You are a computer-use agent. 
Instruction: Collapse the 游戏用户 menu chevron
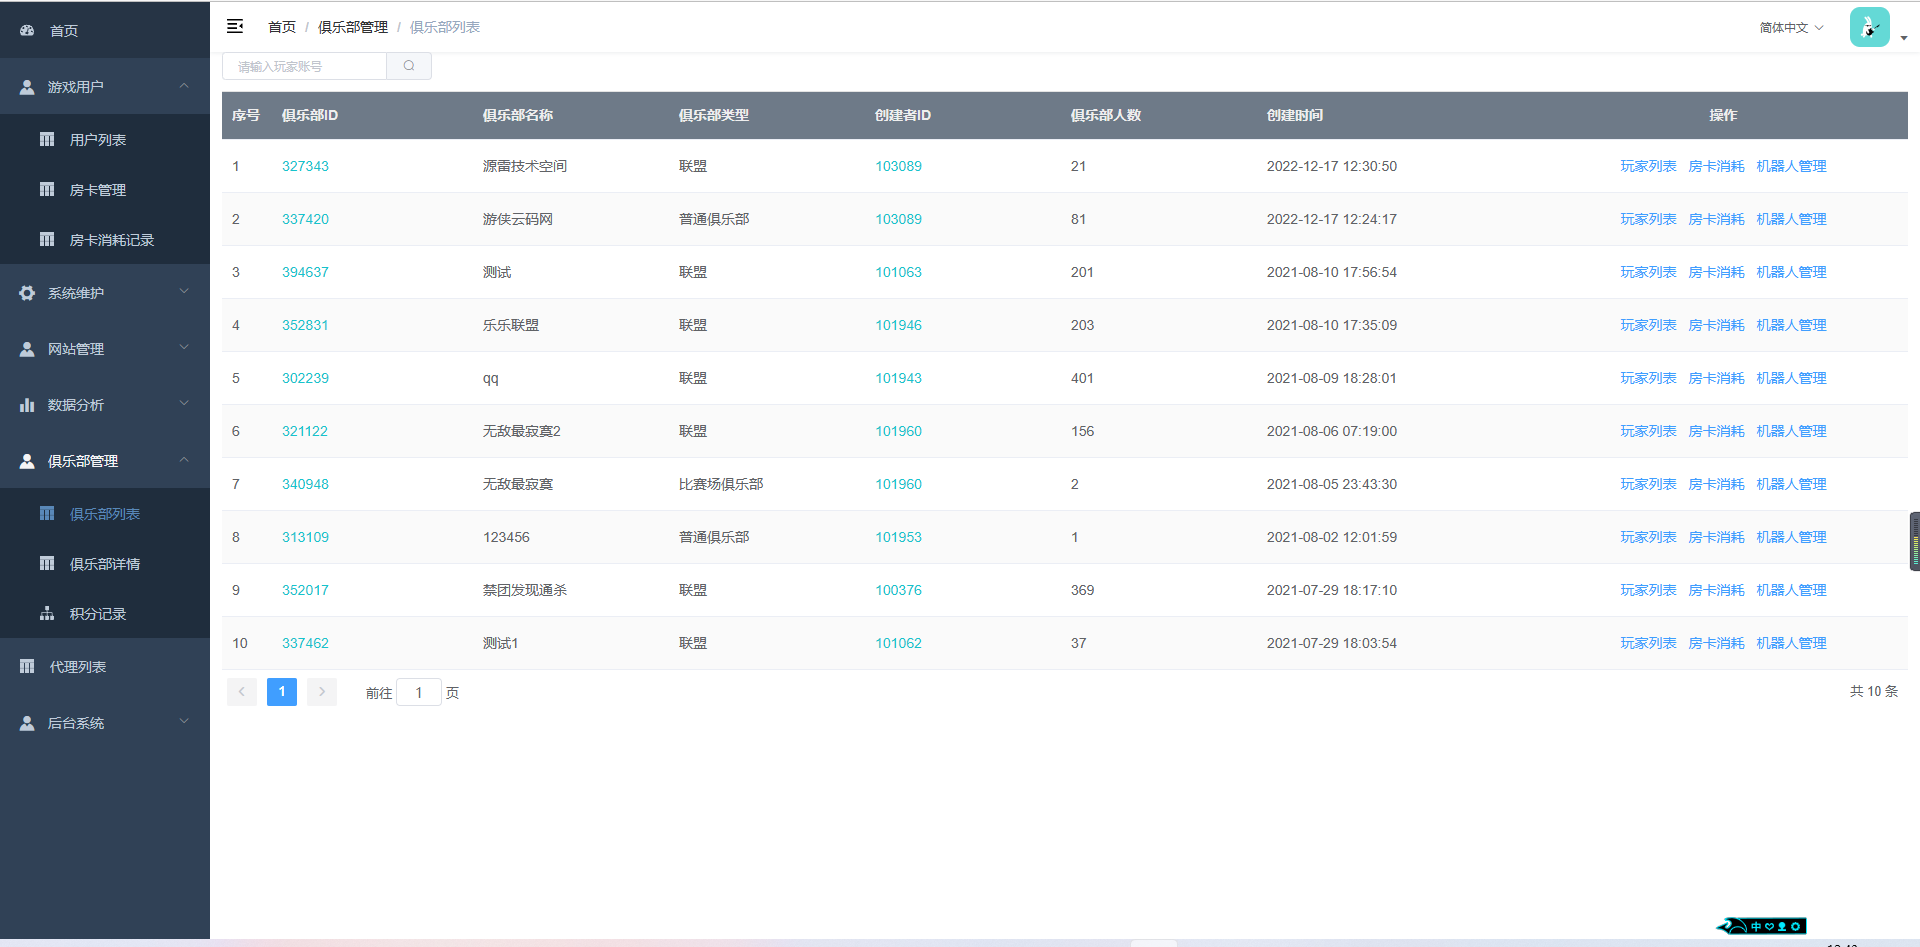click(184, 86)
